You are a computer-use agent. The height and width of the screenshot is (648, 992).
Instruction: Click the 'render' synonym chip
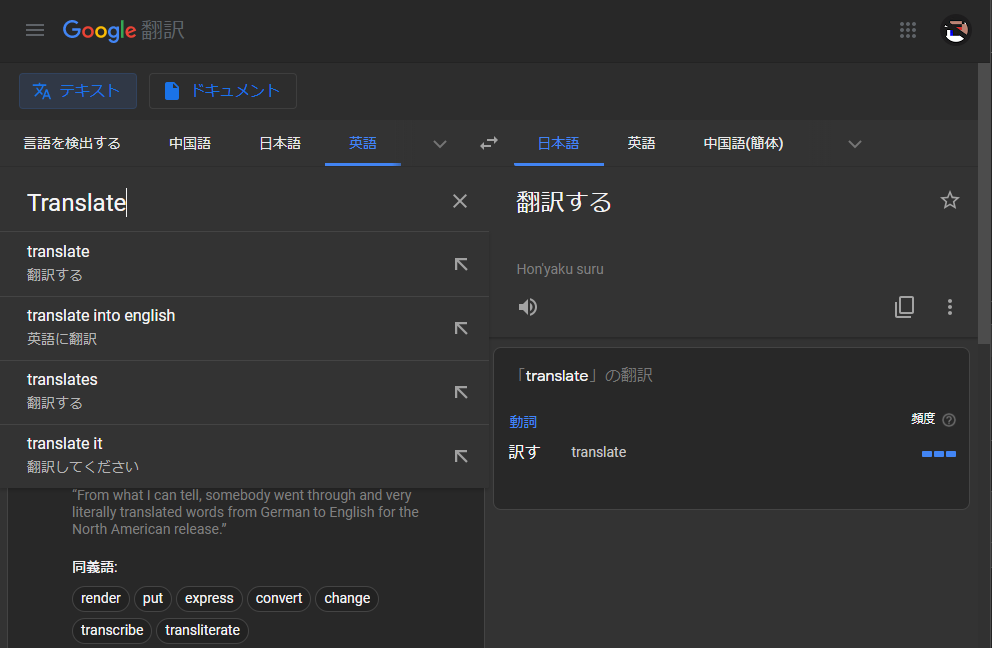[x=101, y=598]
